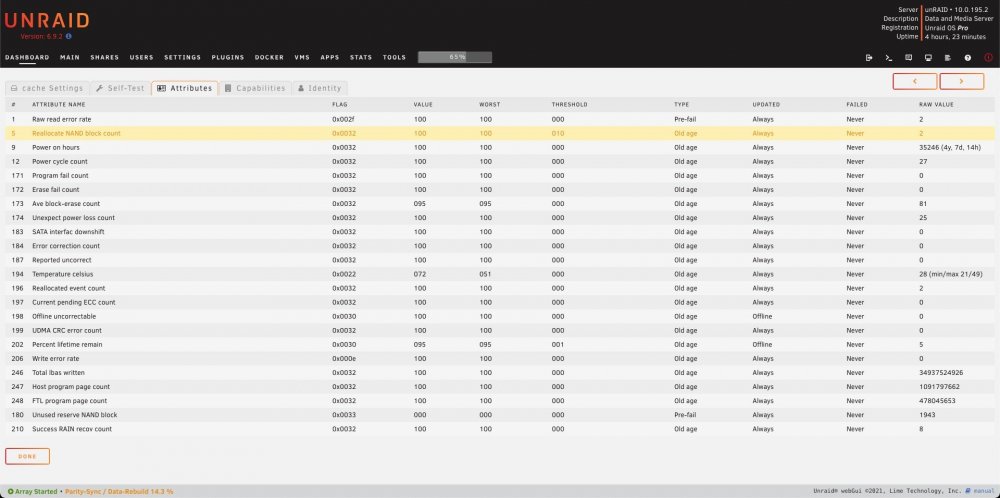Click the DONE button
The image size is (1000, 498).
coord(27,457)
